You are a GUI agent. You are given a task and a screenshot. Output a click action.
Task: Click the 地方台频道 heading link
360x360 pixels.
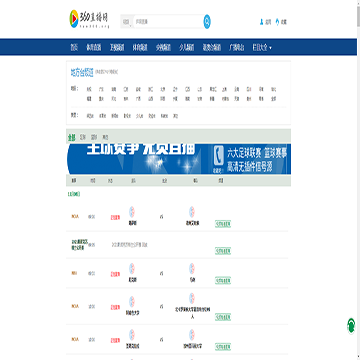pyautogui.click(x=82, y=72)
